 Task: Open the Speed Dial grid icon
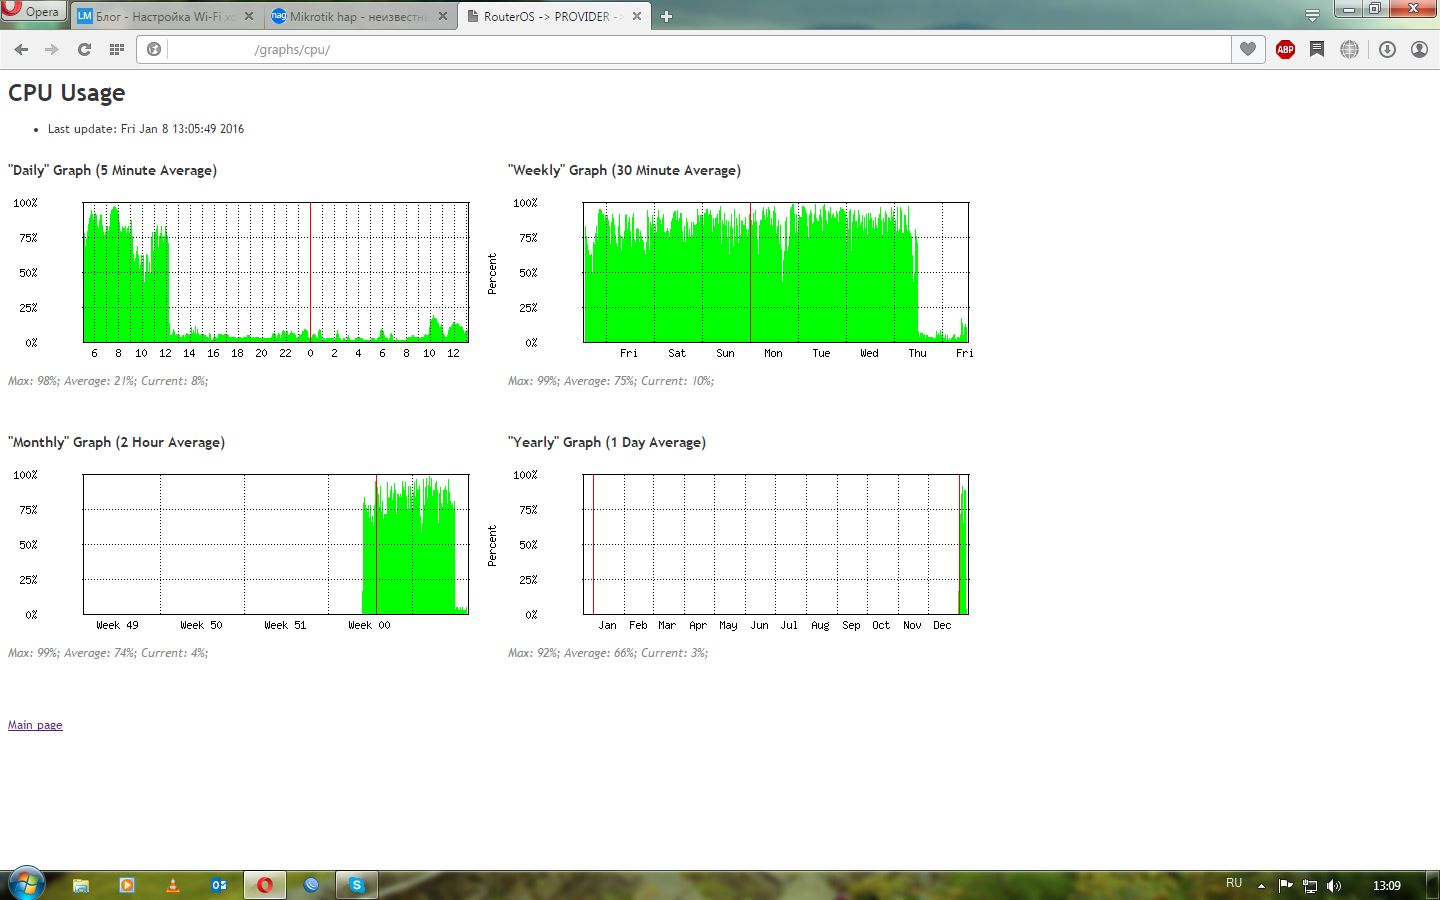tap(117, 49)
